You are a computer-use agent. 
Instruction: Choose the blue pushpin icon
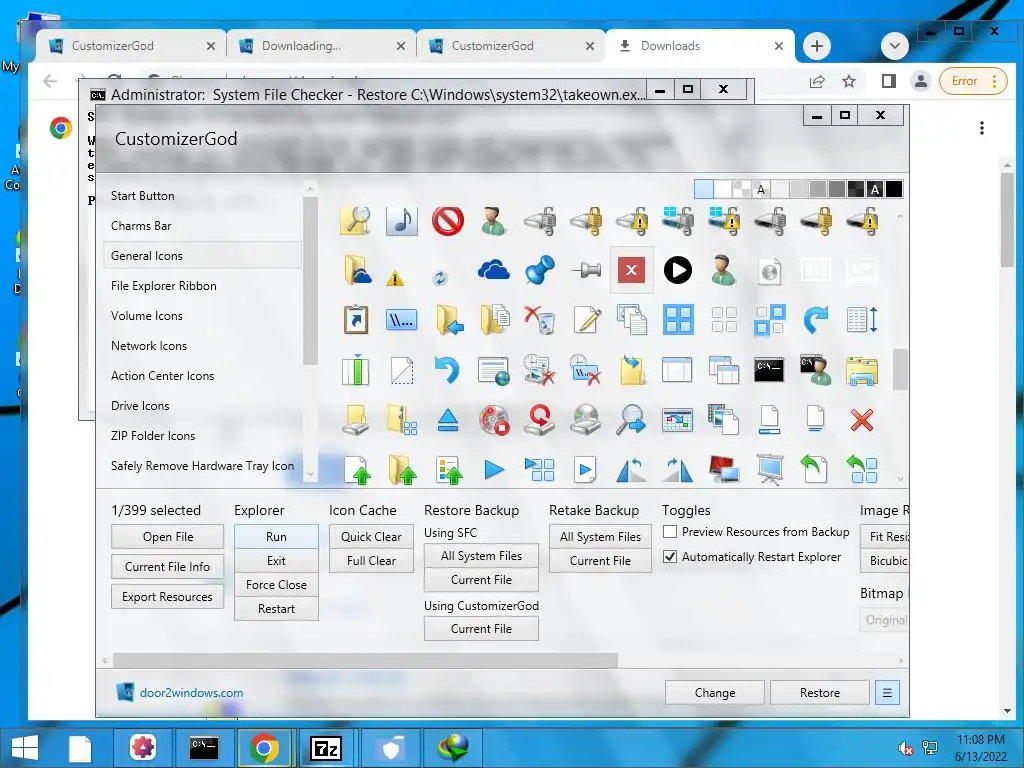coord(539,270)
